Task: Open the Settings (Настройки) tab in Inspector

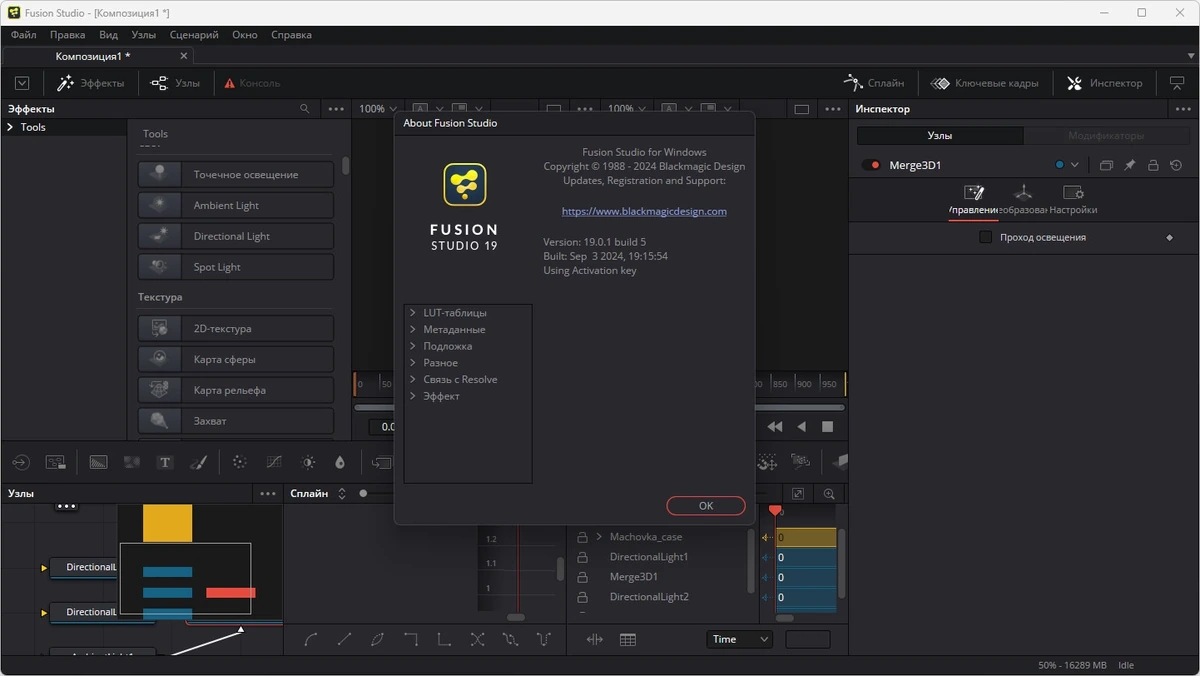Action: pyautogui.click(x=1073, y=199)
